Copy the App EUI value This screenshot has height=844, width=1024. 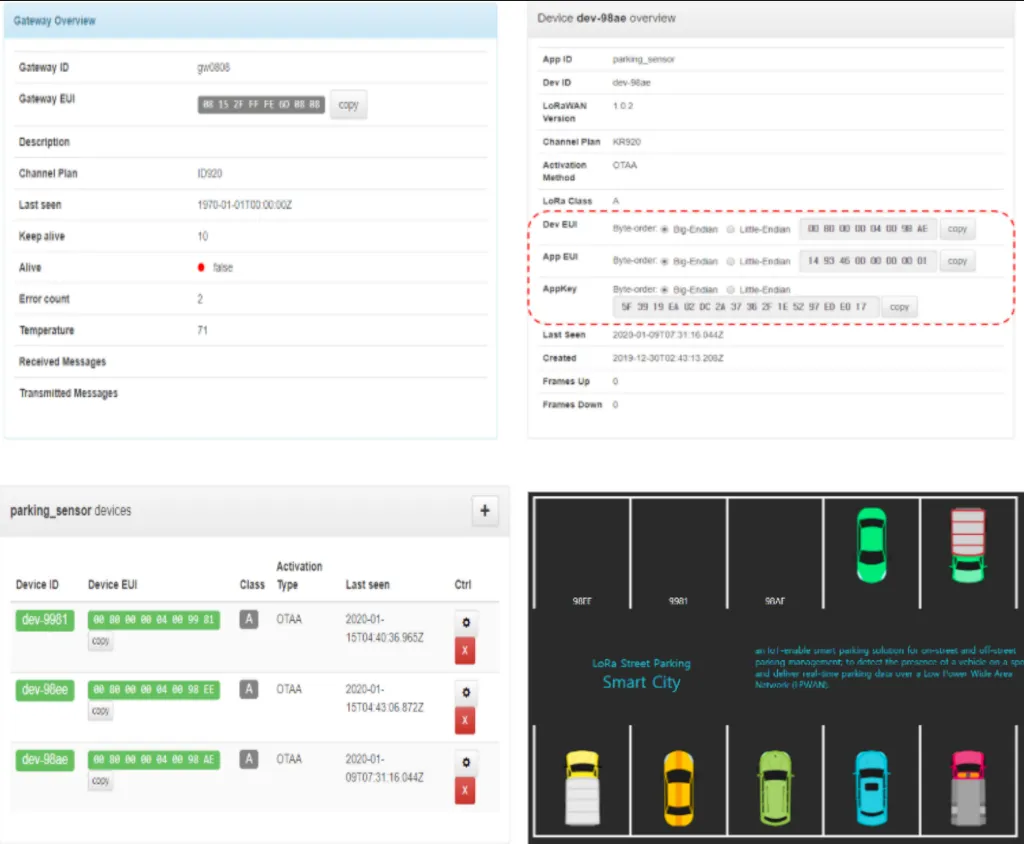tap(957, 261)
